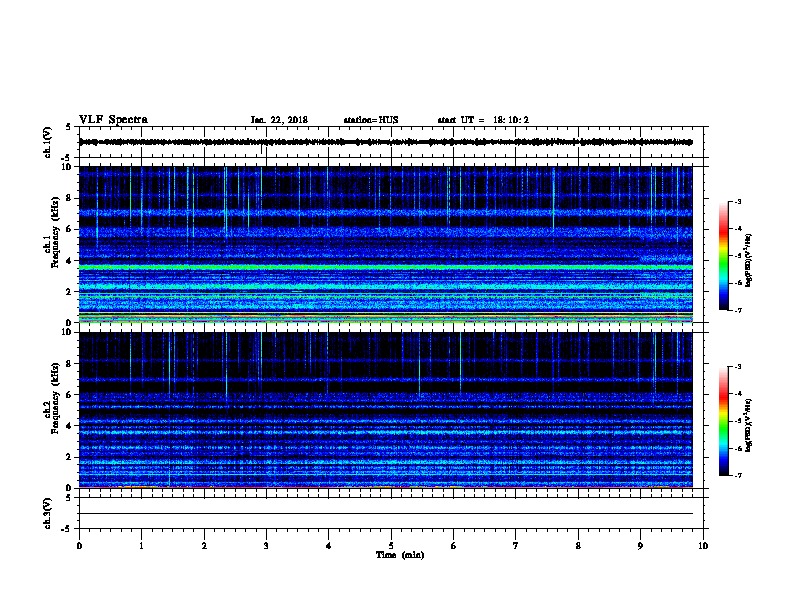Click the ch.1 color bar log(PSD) unit label
The height and width of the screenshot is (612, 792).
(x=749, y=260)
